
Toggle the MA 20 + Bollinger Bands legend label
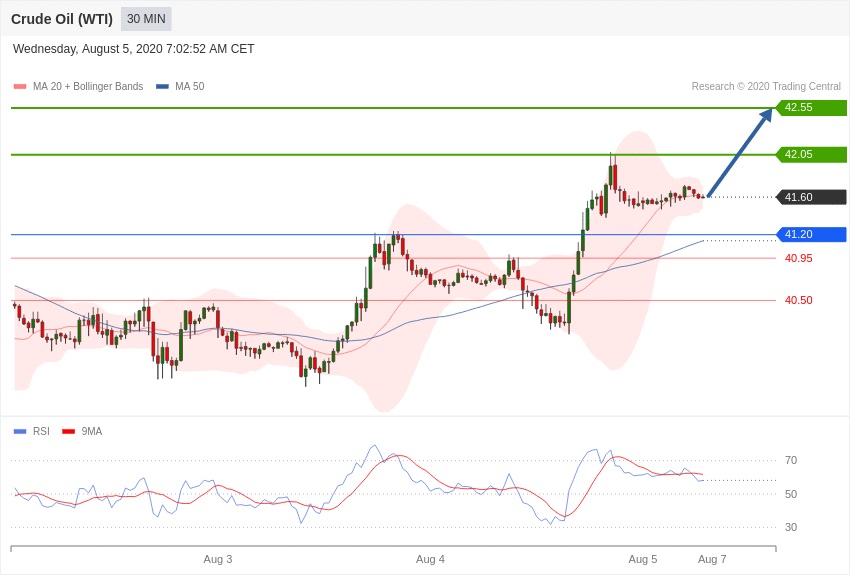tap(88, 87)
